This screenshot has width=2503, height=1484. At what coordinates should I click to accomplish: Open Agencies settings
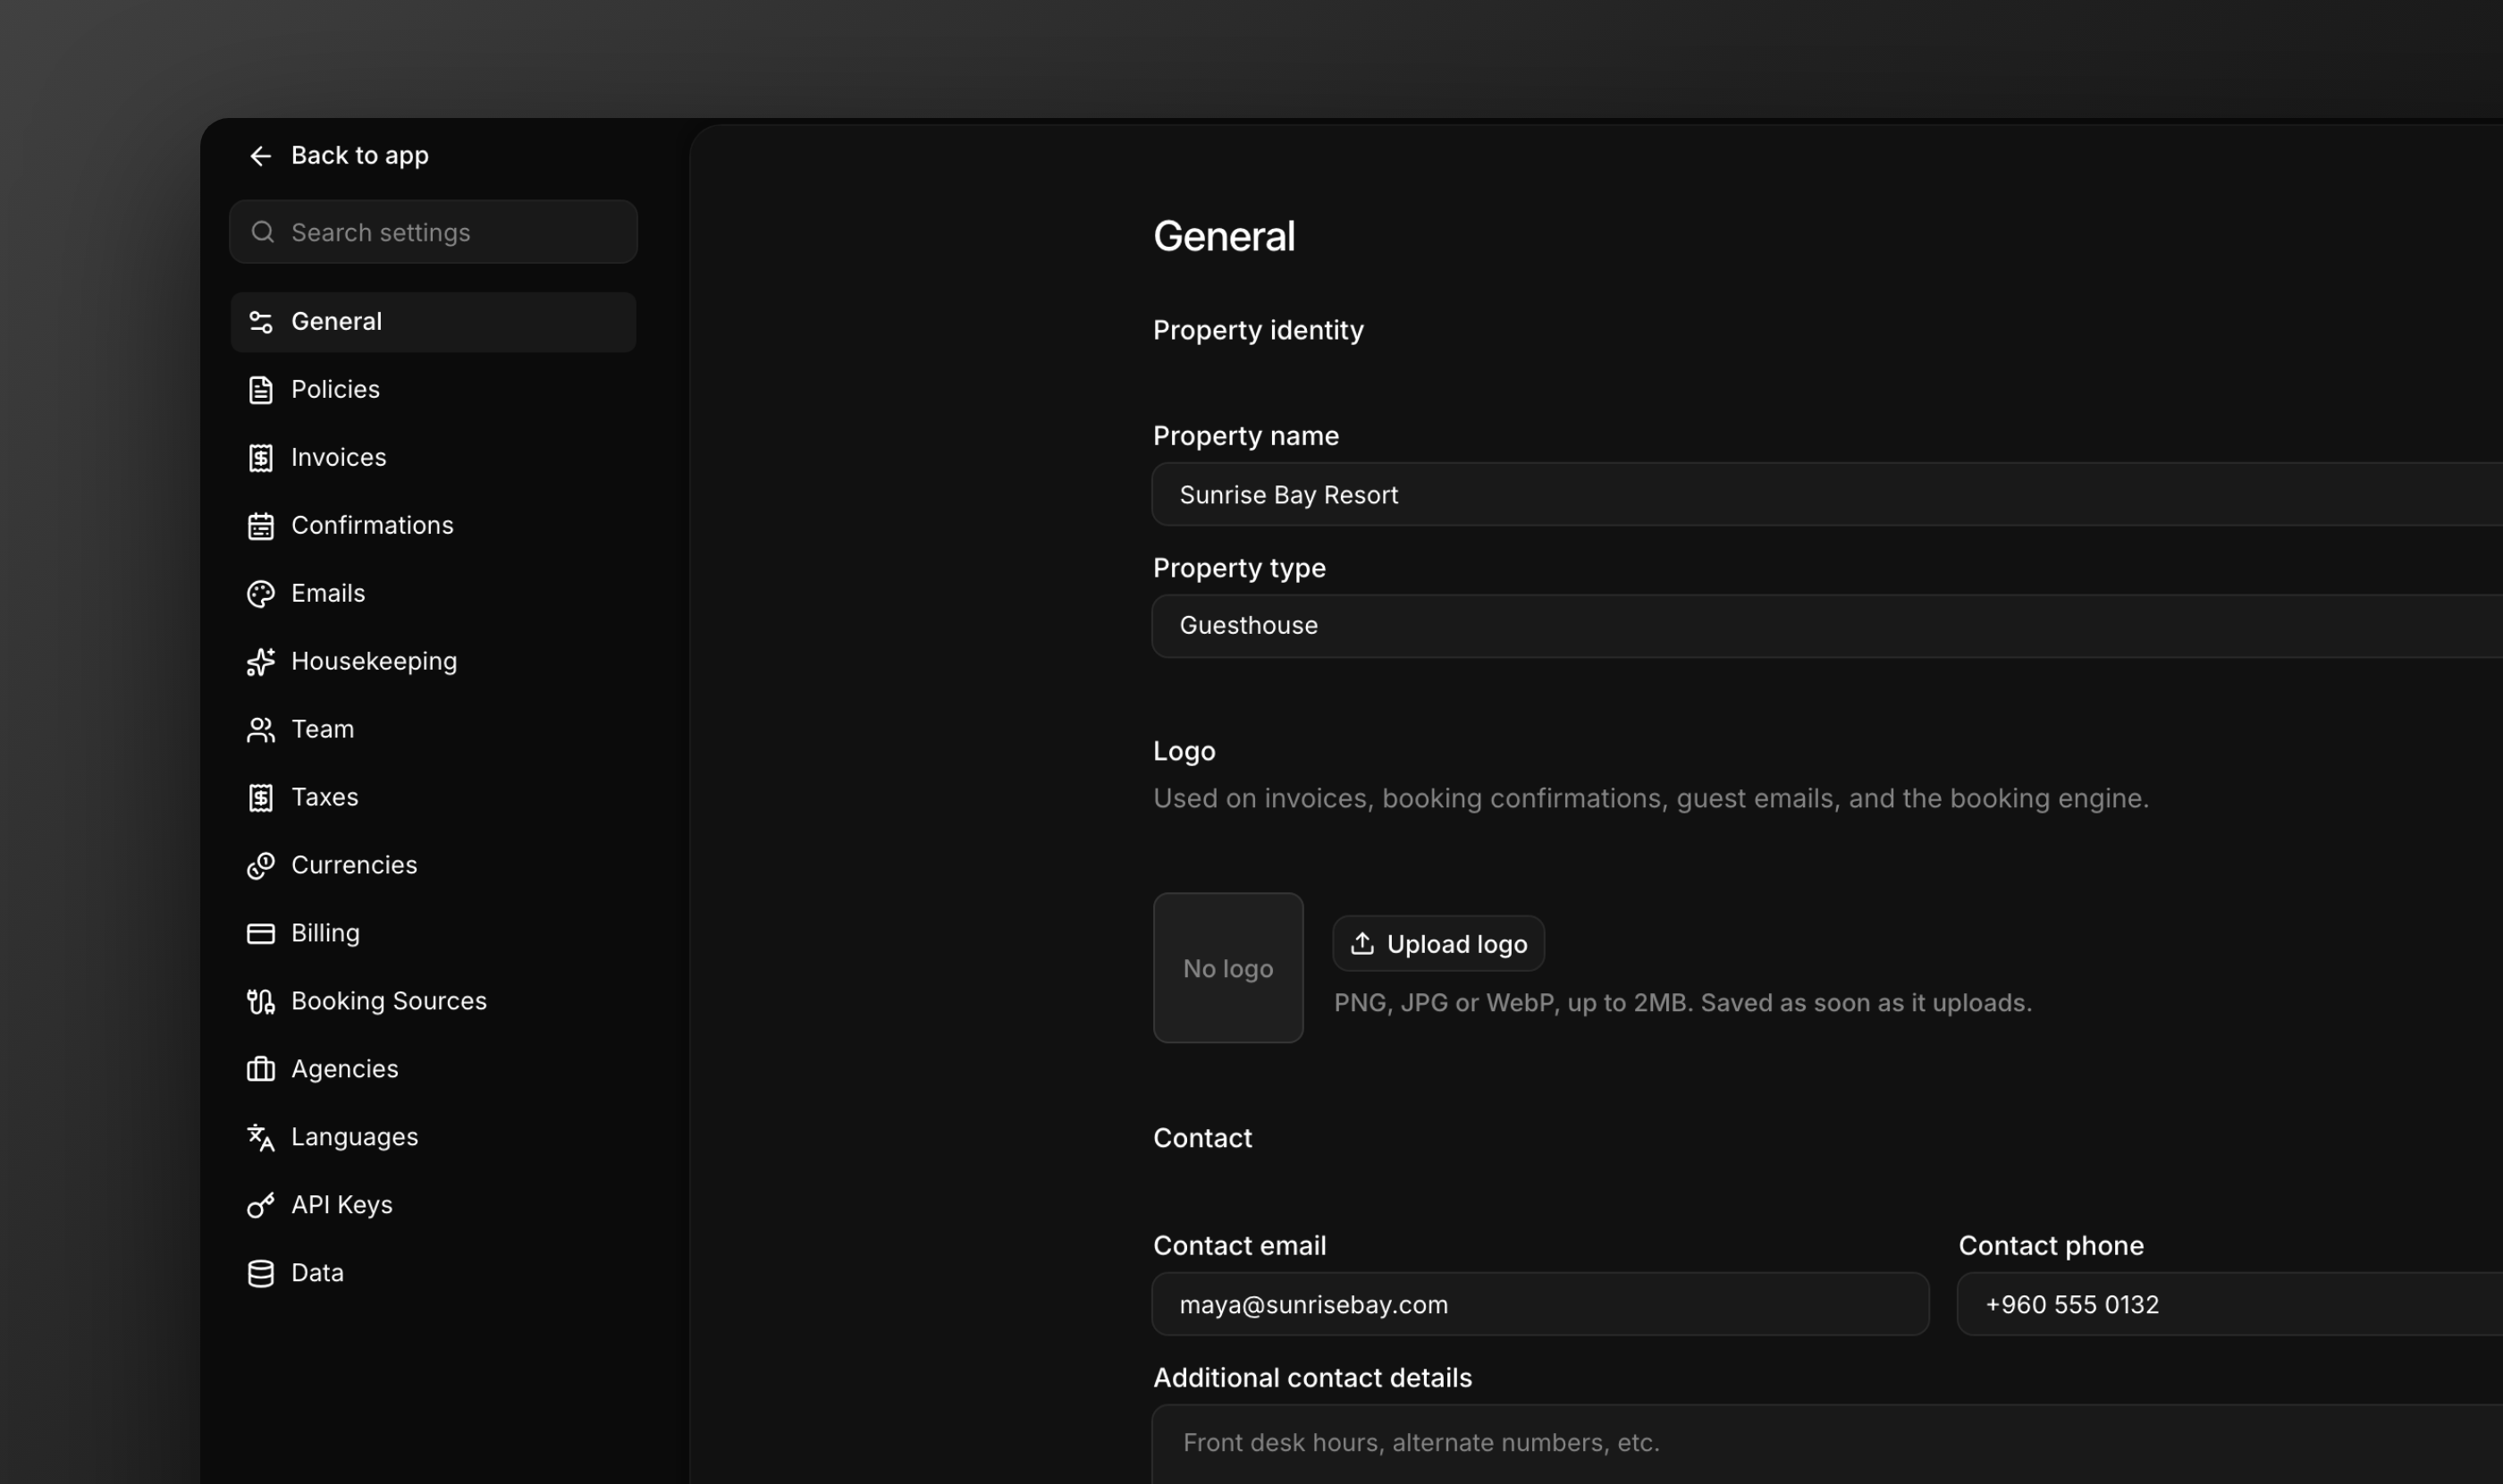[x=433, y=1070]
